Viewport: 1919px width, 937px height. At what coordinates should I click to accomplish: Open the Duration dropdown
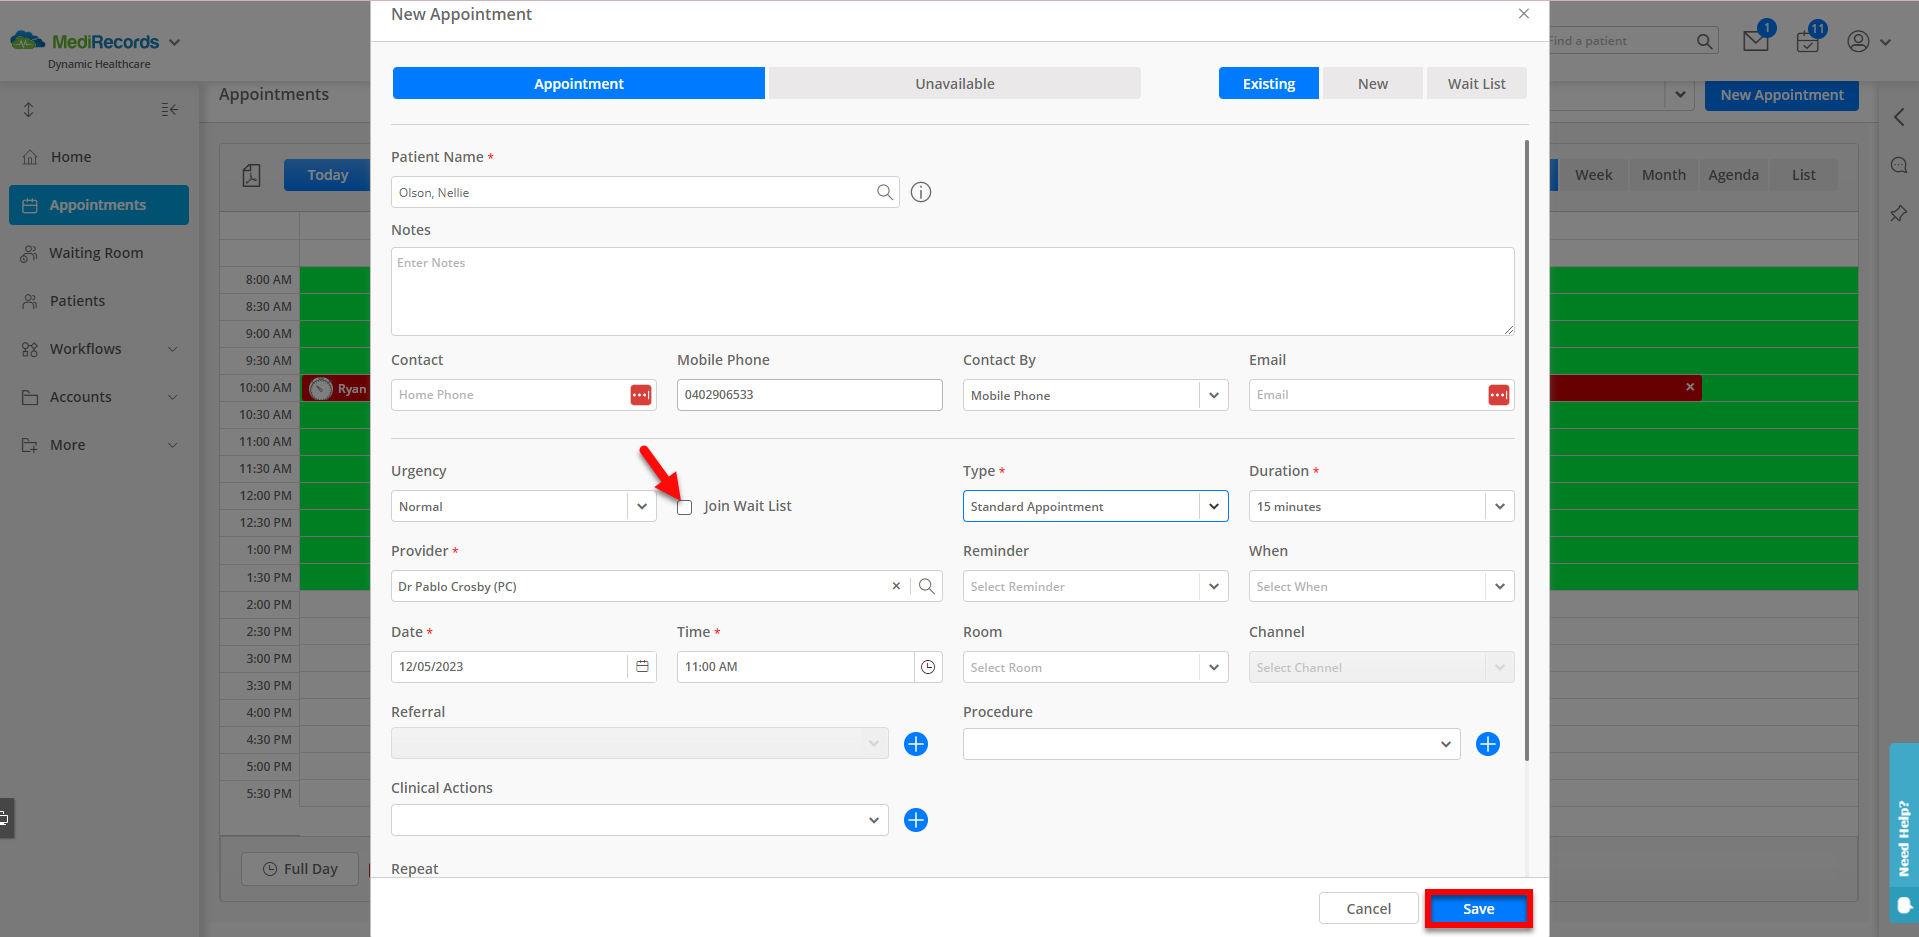(x=1500, y=506)
